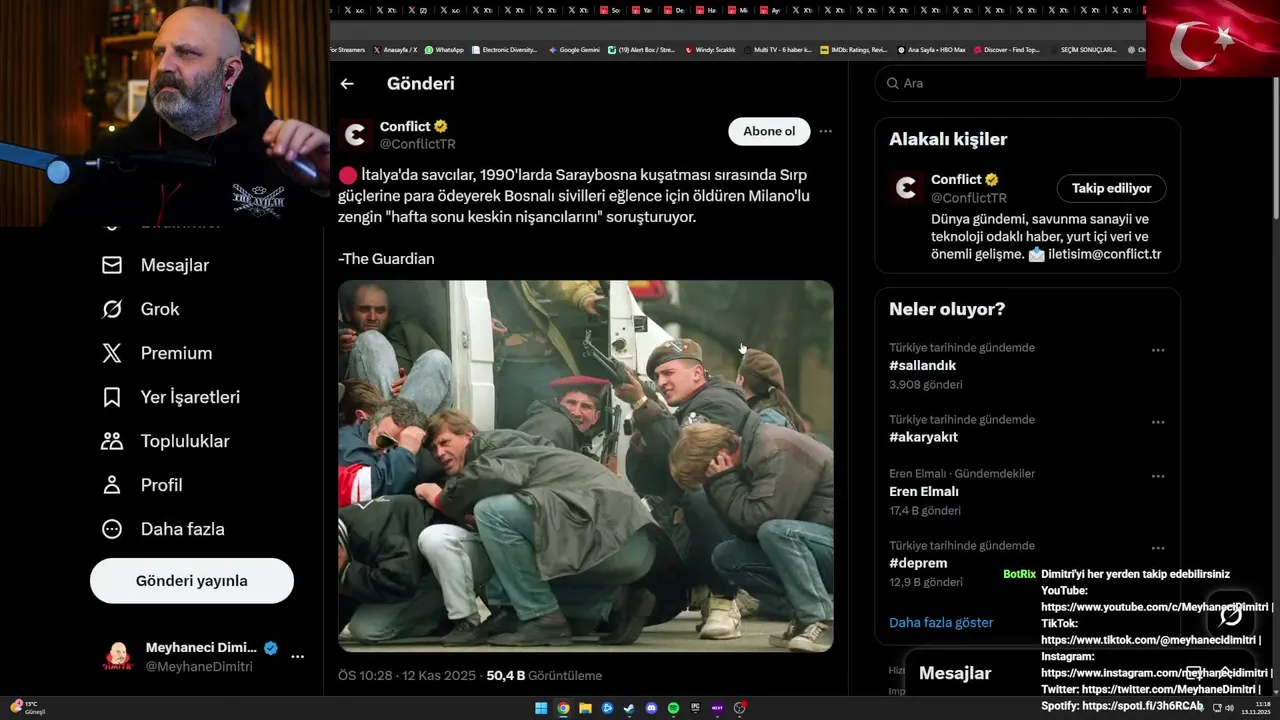The image size is (1280, 720).
Task: Open the Discover - Find Top bookmark
Action: (1007, 49)
